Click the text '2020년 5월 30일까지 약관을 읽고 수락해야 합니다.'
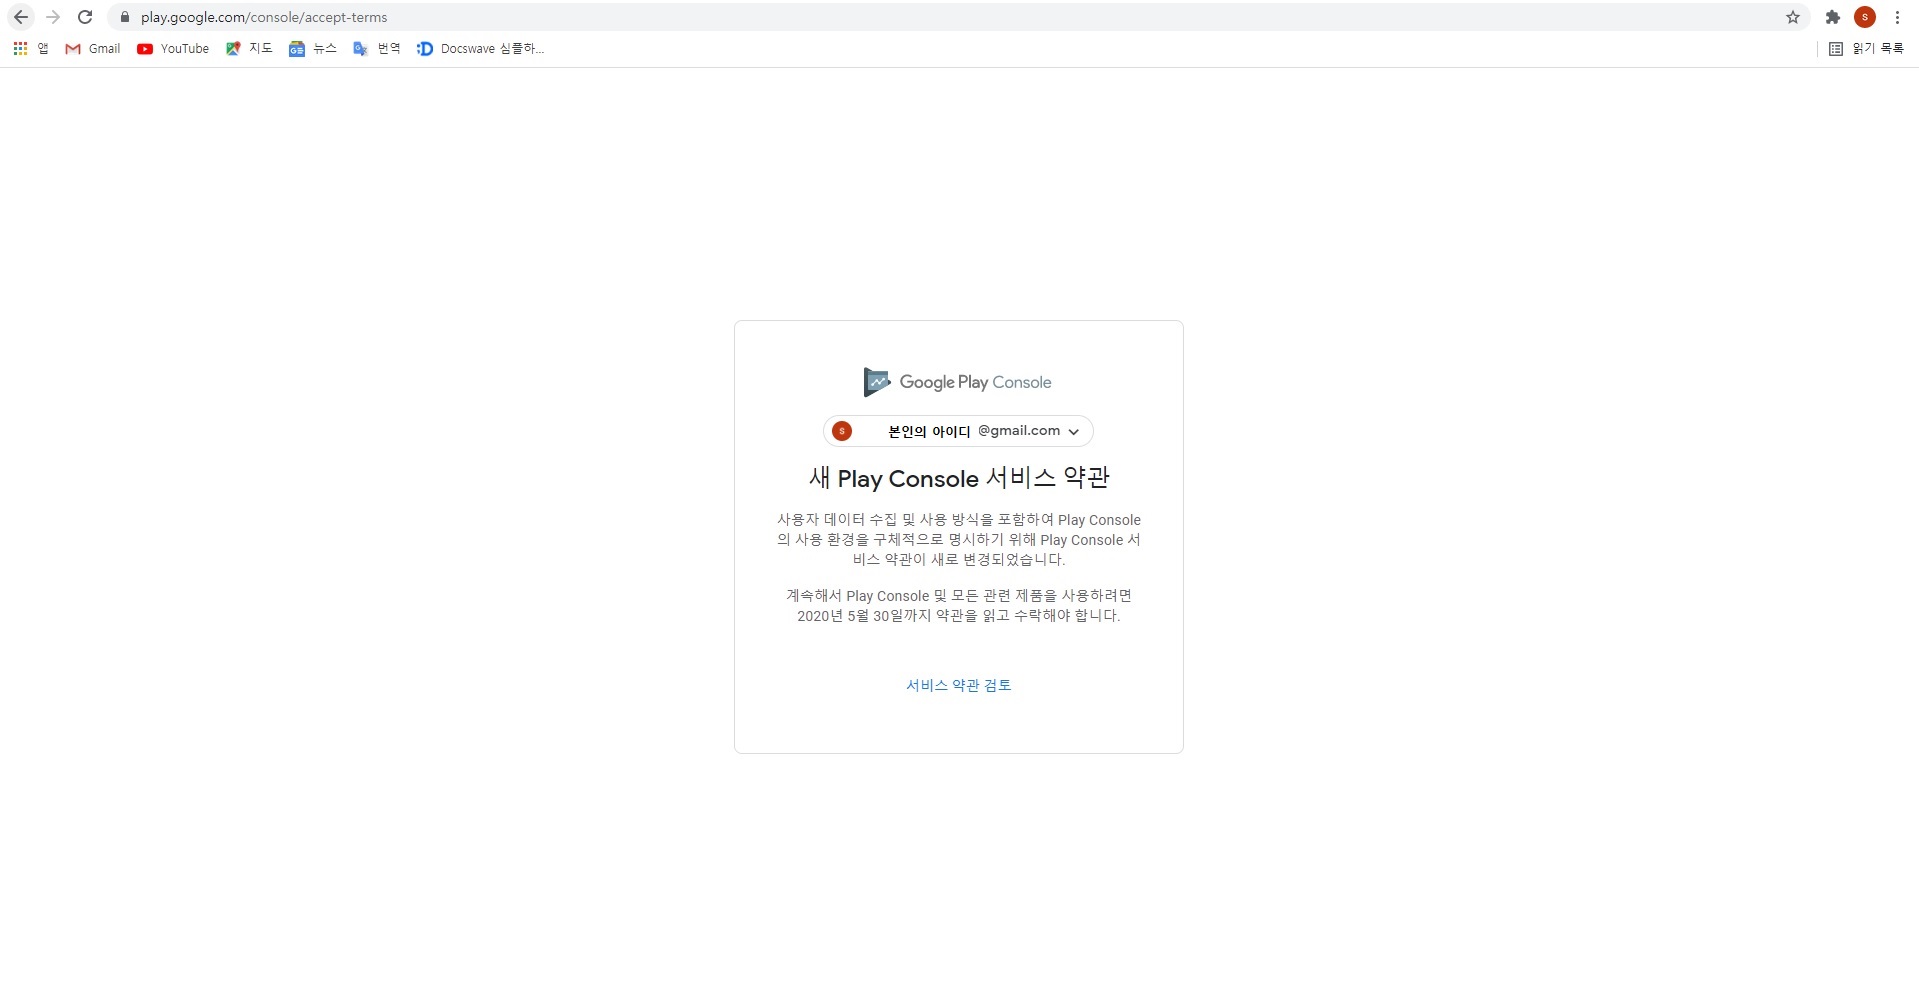Viewport: 1919px width, 1003px height. point(959,616)
